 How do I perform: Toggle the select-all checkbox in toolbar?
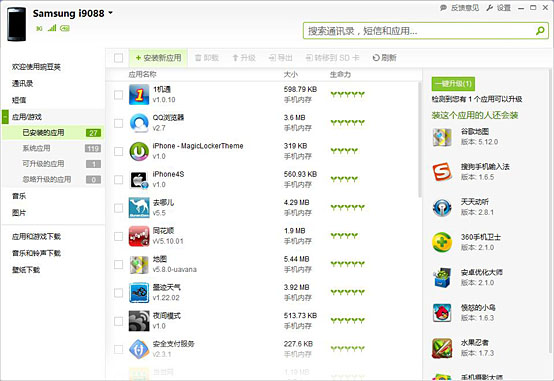point(118,58)
